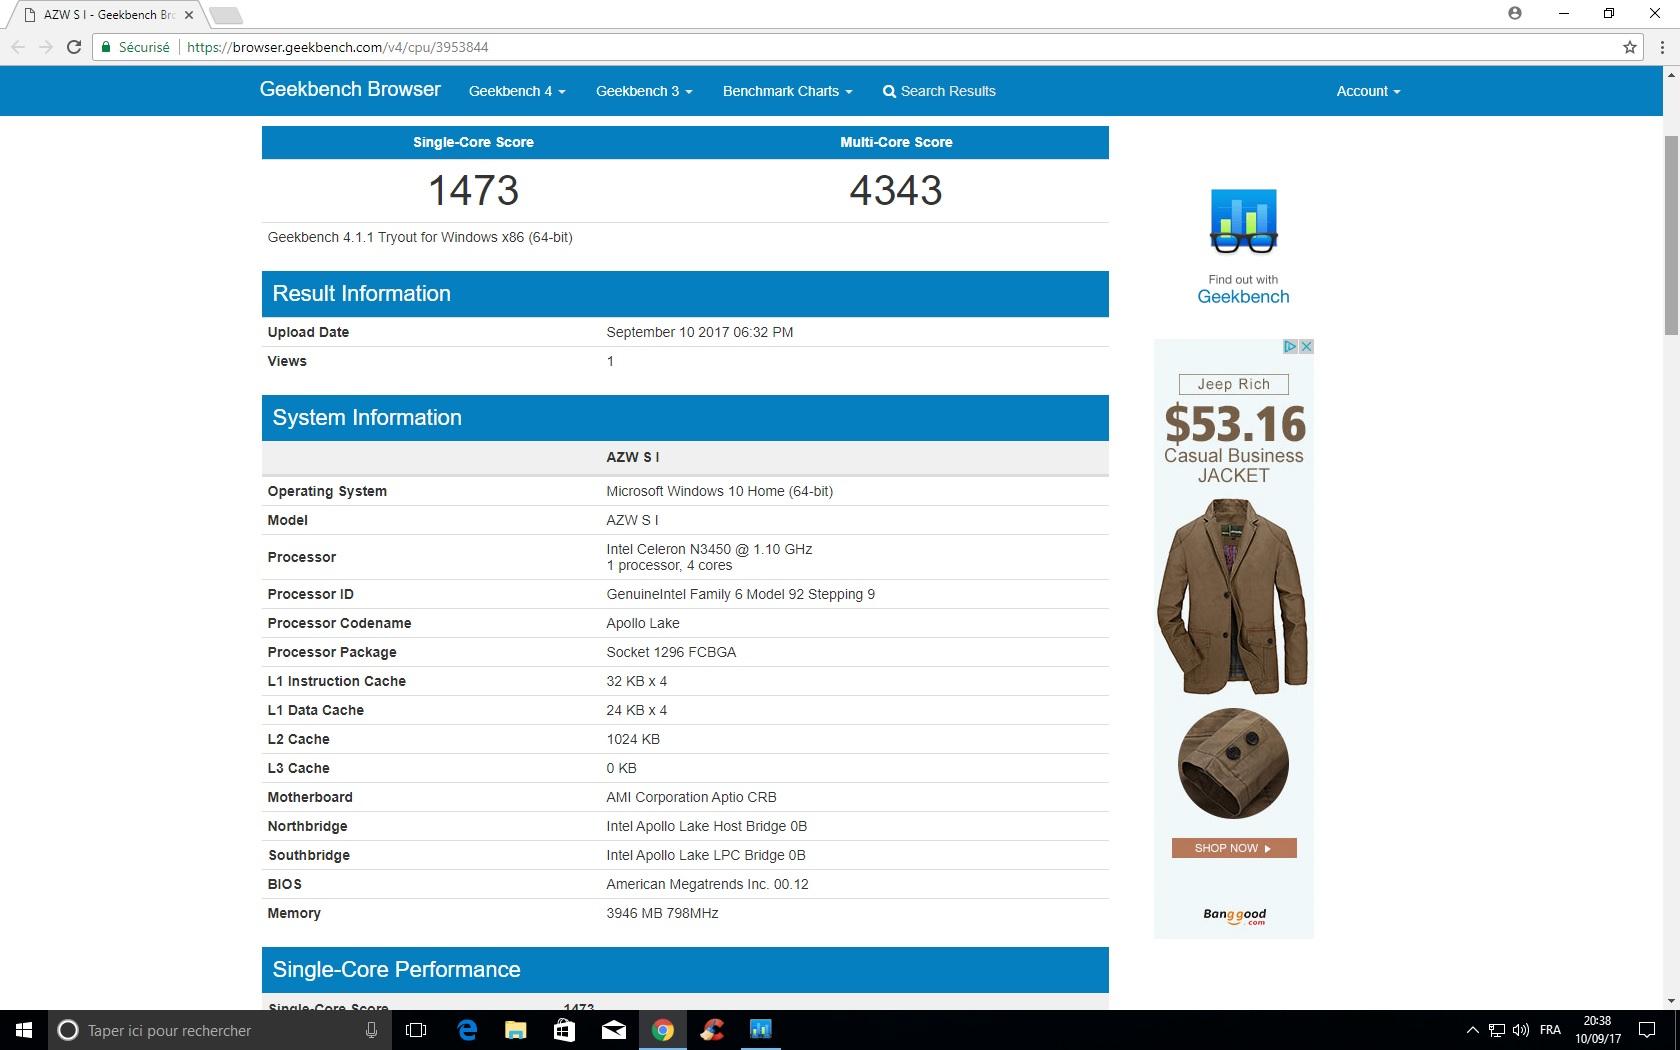This screenshot has width=1680, height=1050.
Task: Open a new browser tab
Action: 226,15
